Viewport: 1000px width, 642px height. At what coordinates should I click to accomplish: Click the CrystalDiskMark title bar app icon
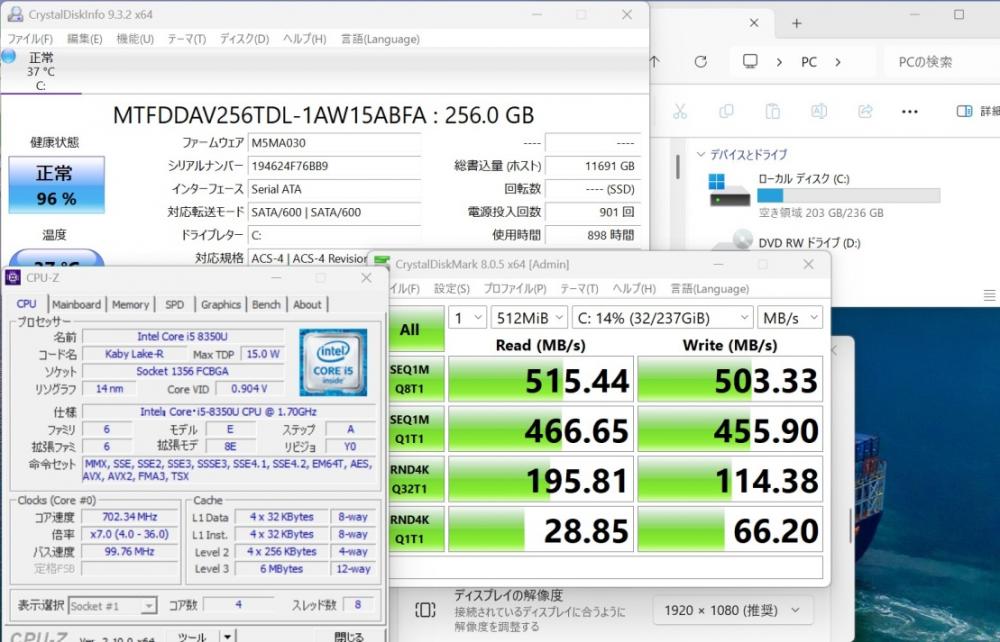tap(381, 264)
